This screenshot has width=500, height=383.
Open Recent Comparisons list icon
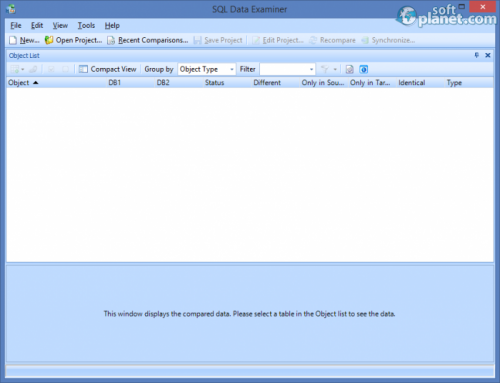[111, 40]
